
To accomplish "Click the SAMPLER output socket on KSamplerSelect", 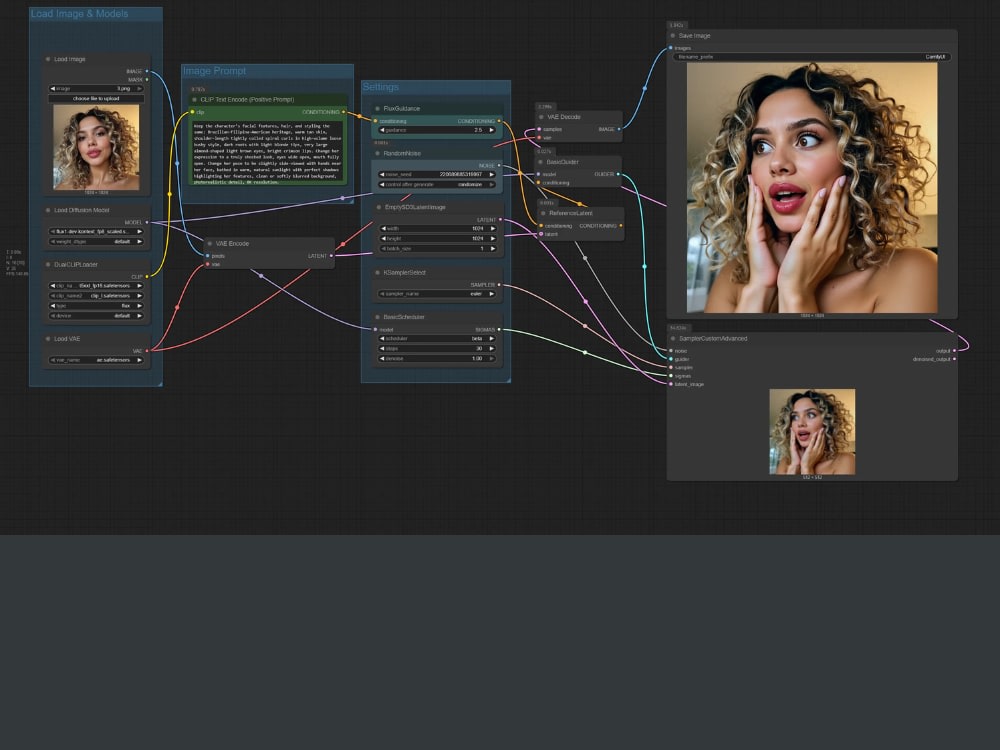I will (499, 285).
